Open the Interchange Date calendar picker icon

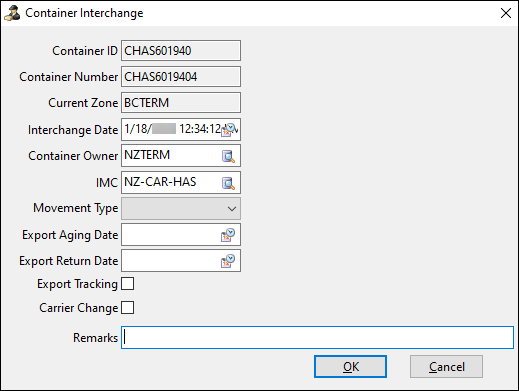coord(229,129)
